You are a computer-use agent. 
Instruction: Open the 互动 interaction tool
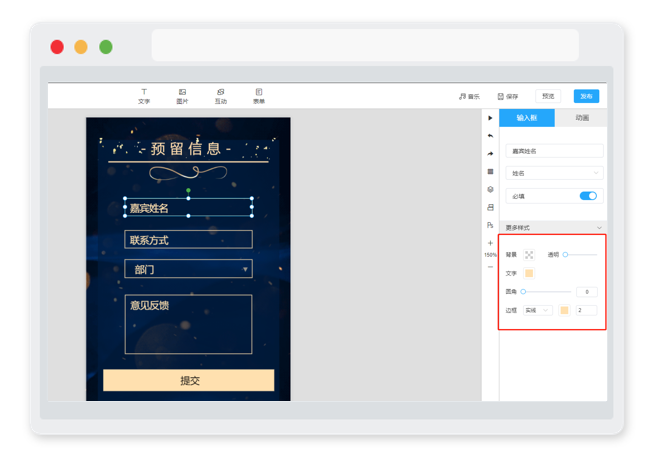(221, 96)
